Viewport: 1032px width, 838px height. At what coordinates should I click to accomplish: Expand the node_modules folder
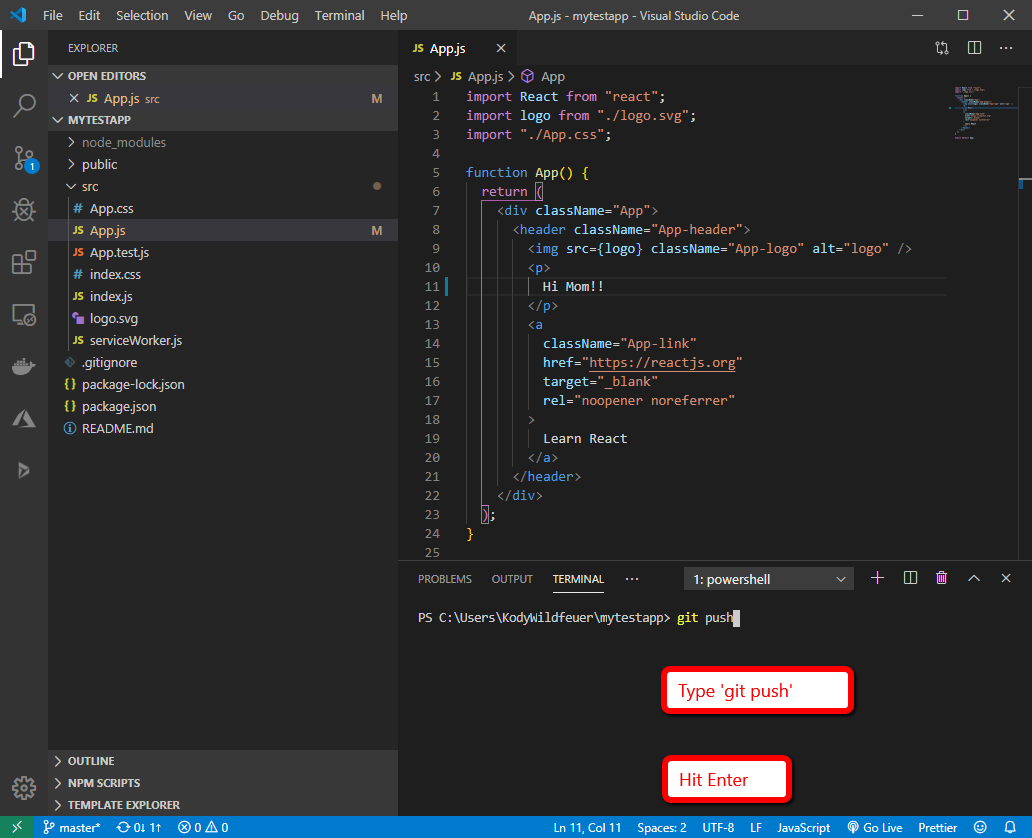(x=123, y=142)
